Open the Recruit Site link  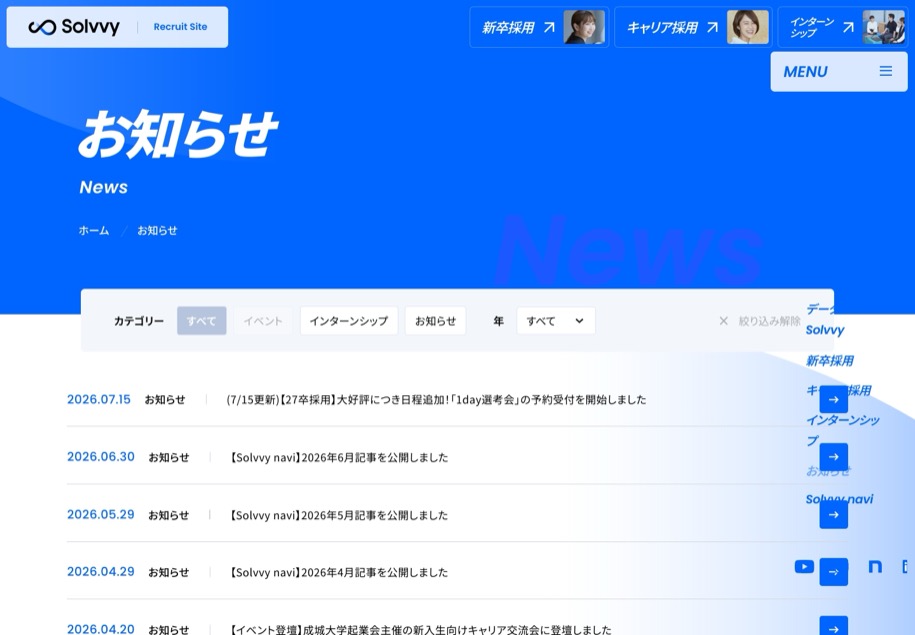coord(180,27)
